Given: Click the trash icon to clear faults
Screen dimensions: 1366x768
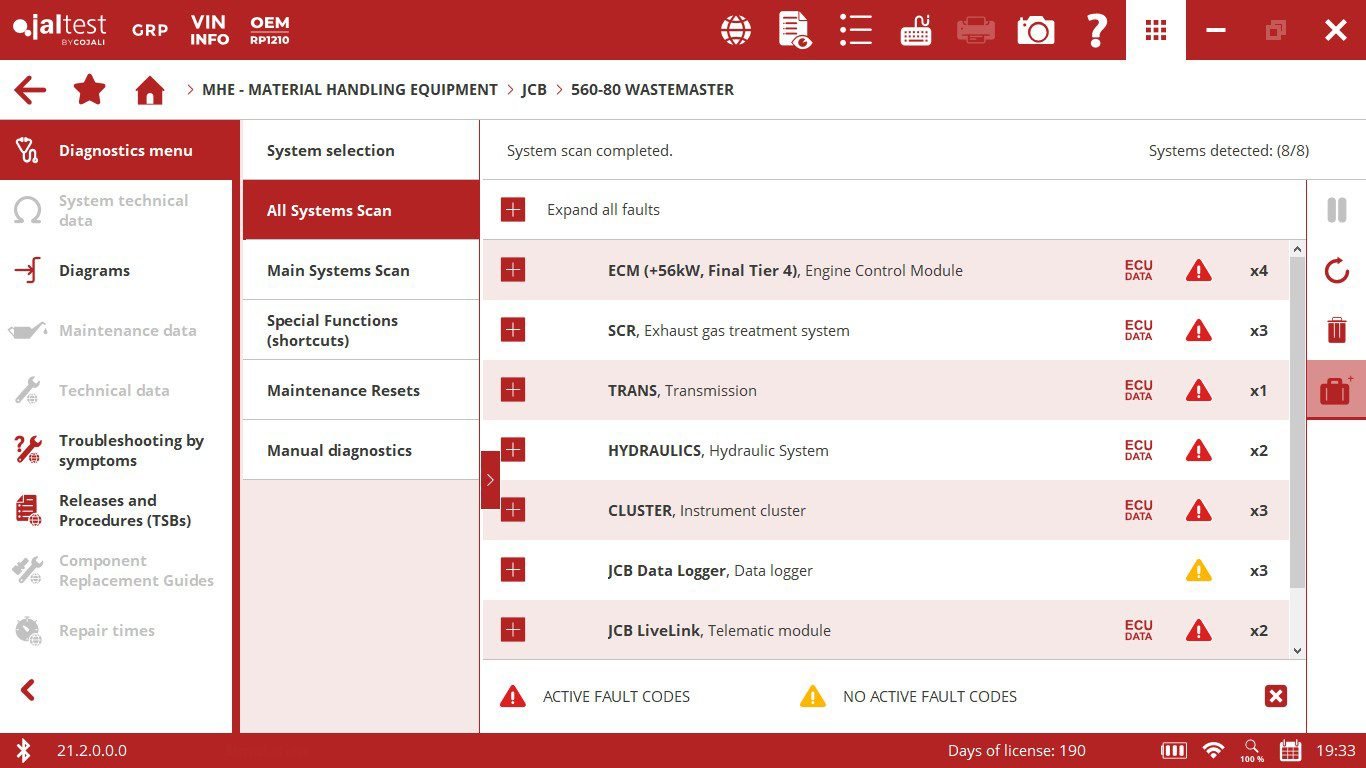Looking at the screenshot, I should coord(1336,330).
